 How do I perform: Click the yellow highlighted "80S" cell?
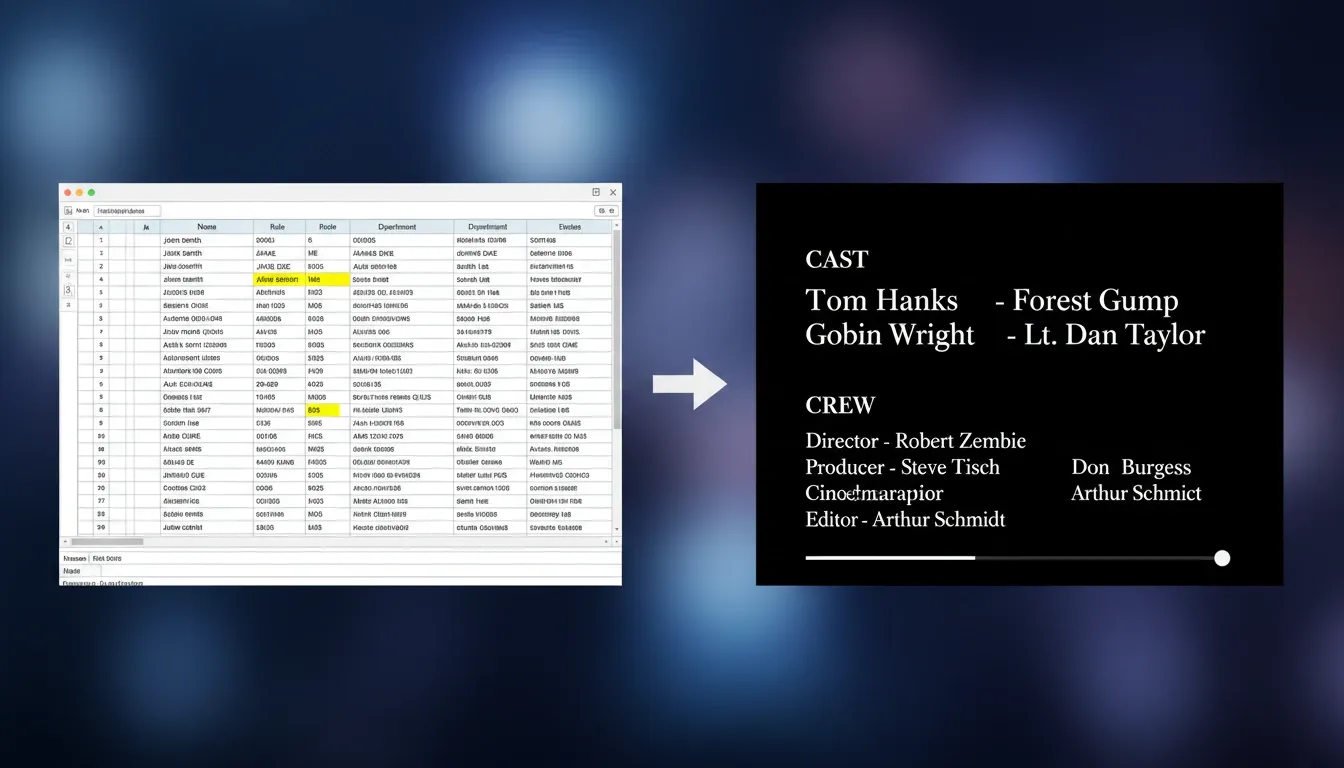tap(324, 410)
